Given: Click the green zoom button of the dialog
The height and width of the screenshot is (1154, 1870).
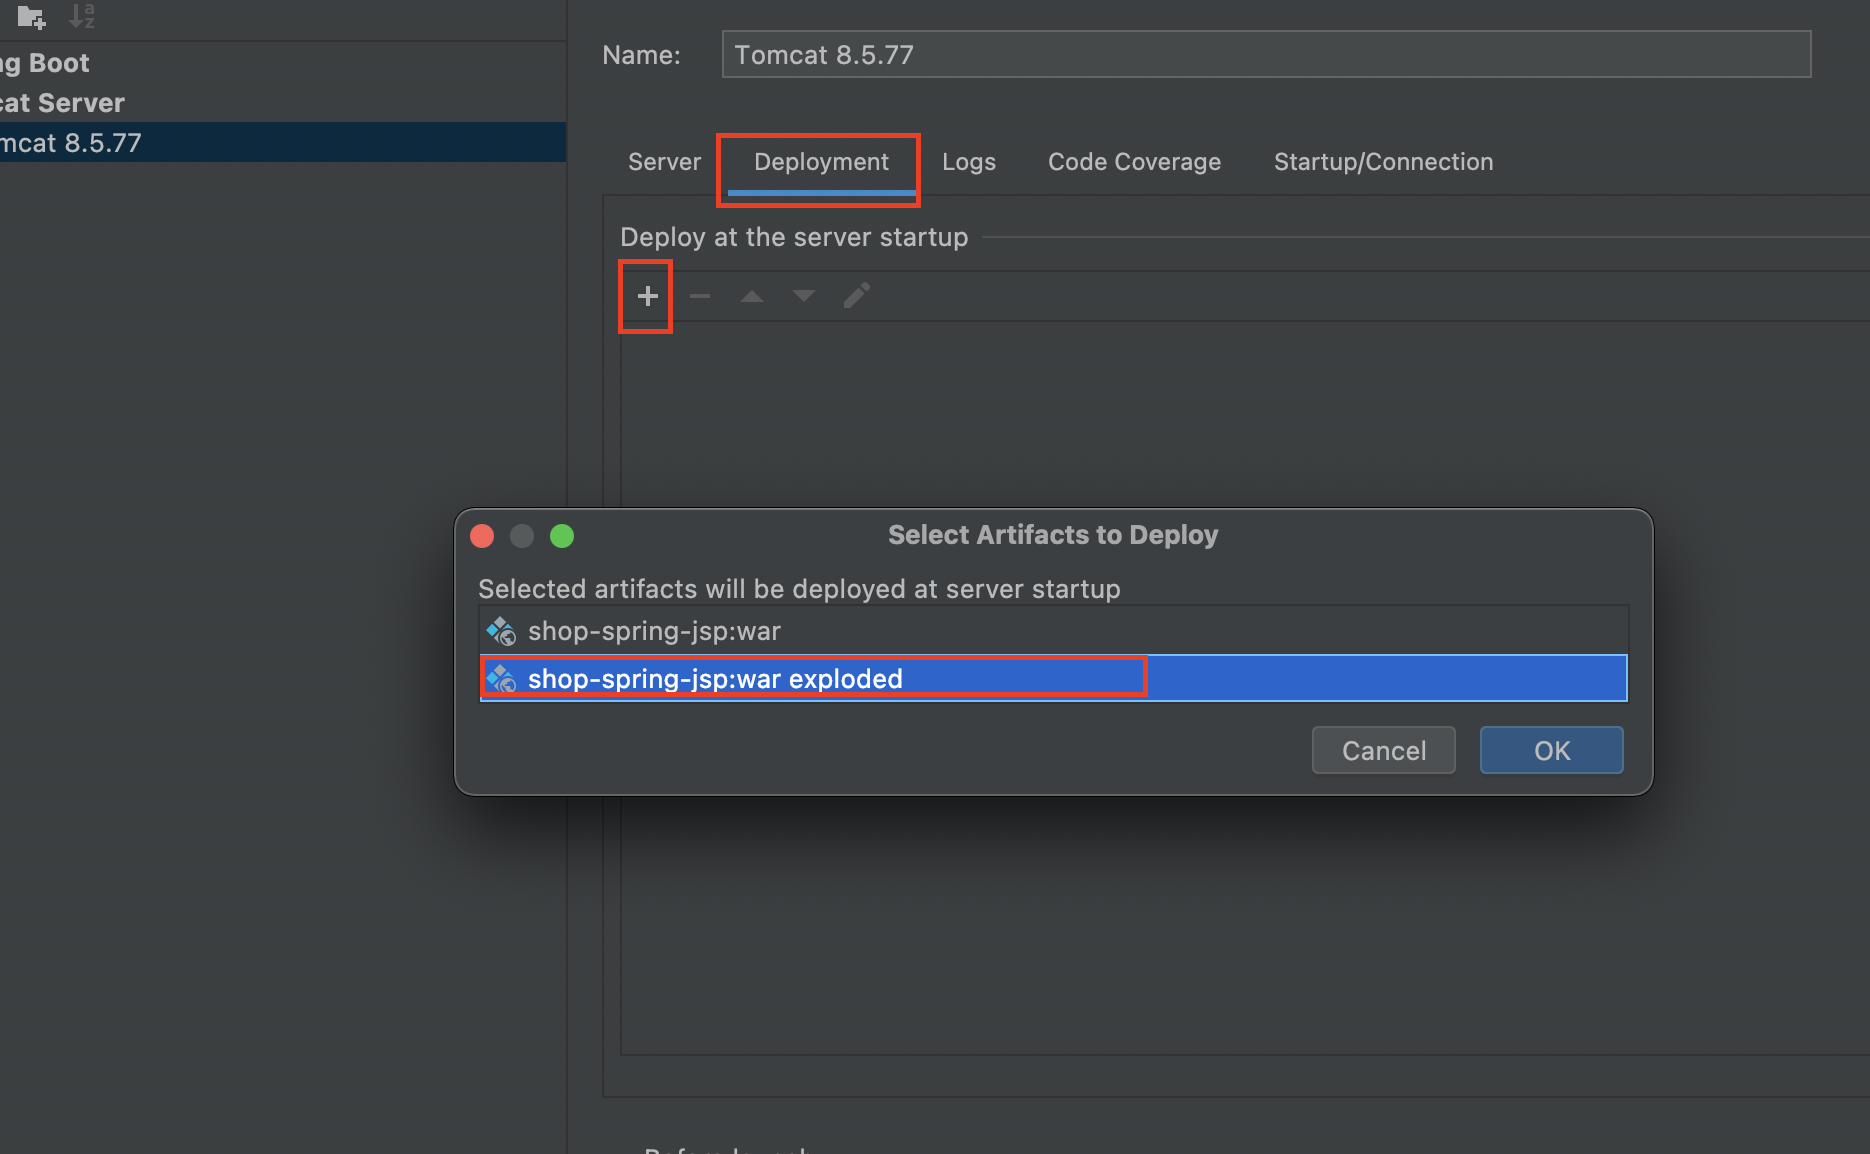Looking at the screenshot, I should click(562, 536).
